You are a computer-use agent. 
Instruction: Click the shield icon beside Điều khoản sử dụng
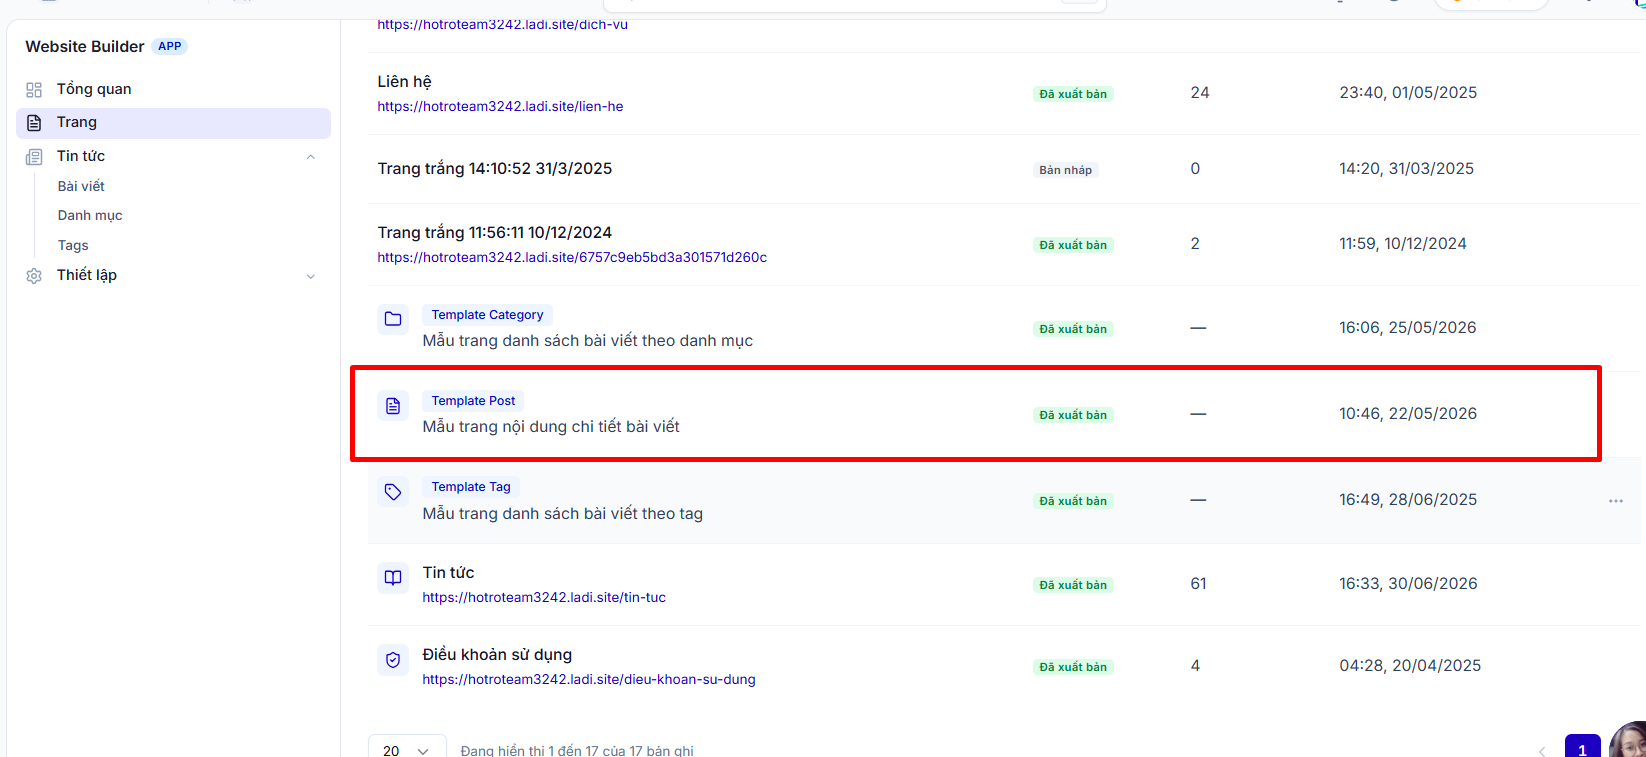click(x=393, y=660)
